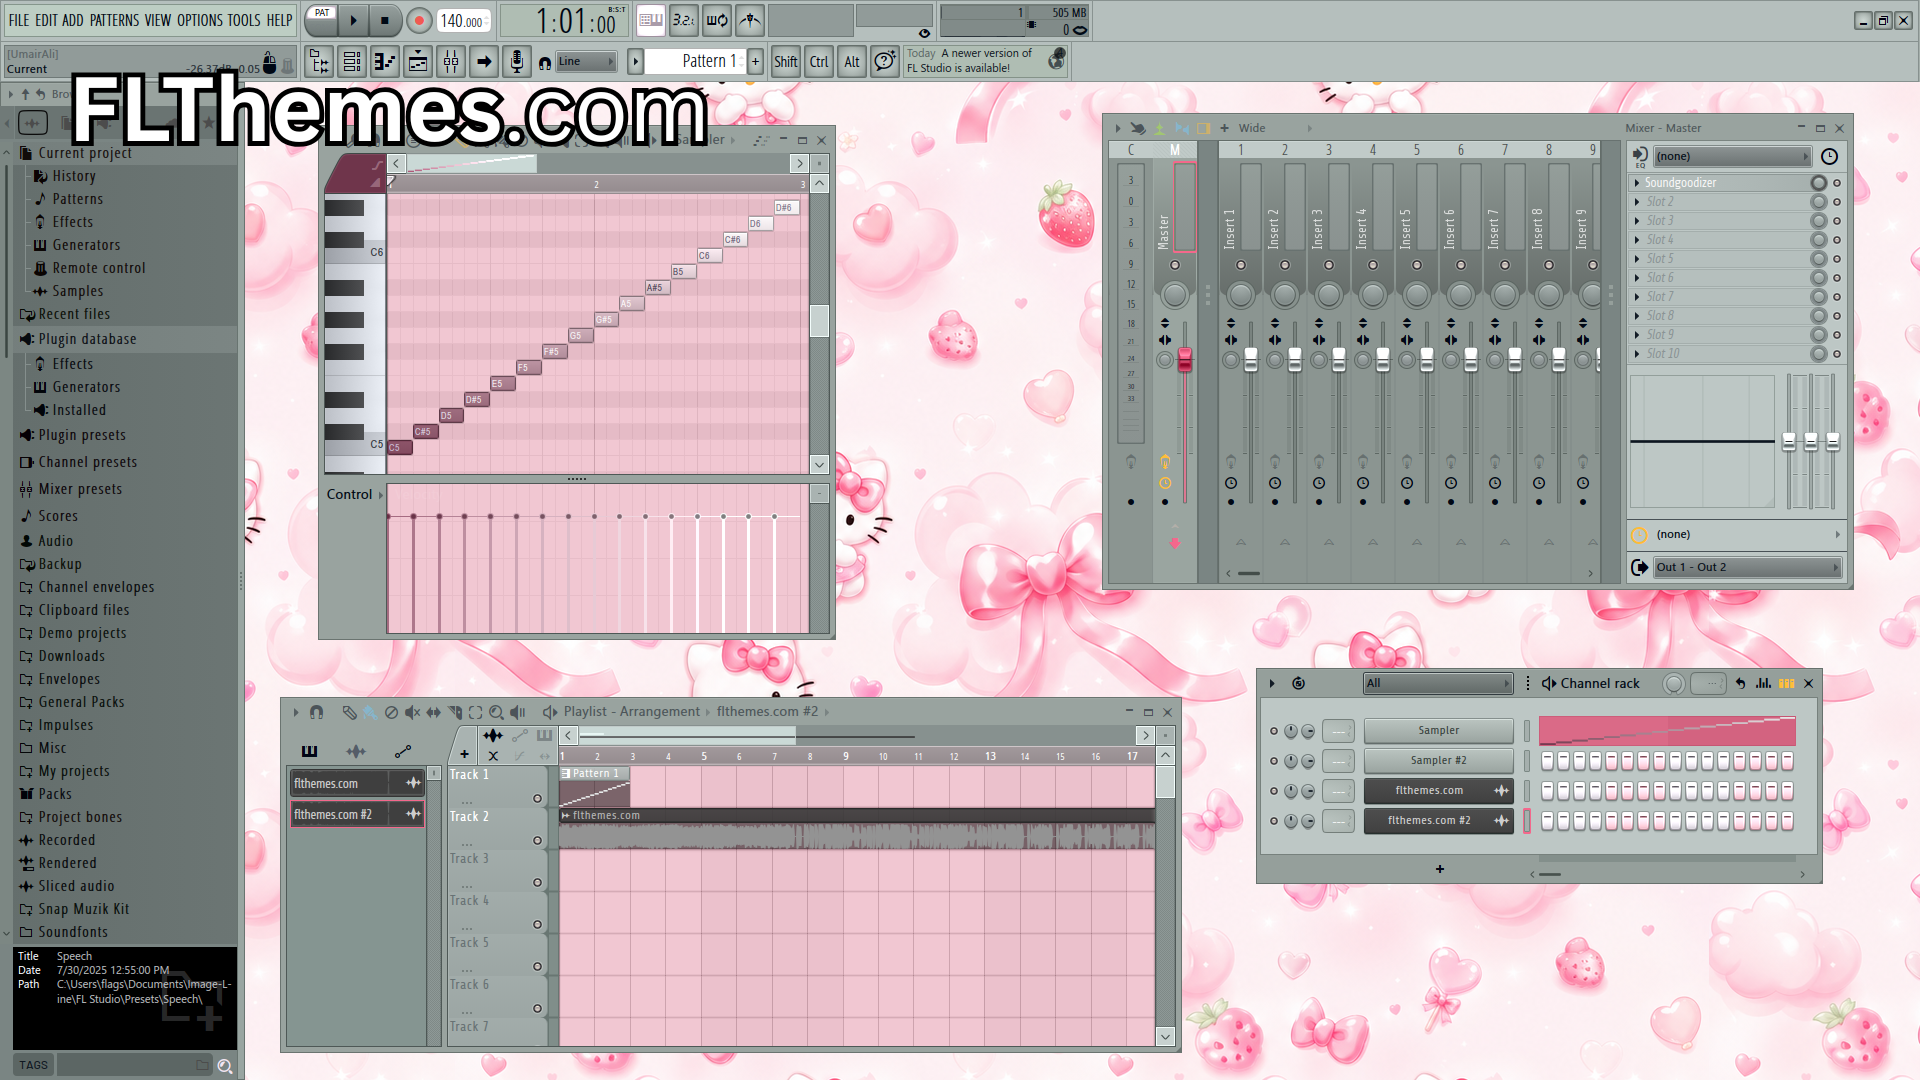
Task: Click the Record button in transport
Action: pos(420,20)
